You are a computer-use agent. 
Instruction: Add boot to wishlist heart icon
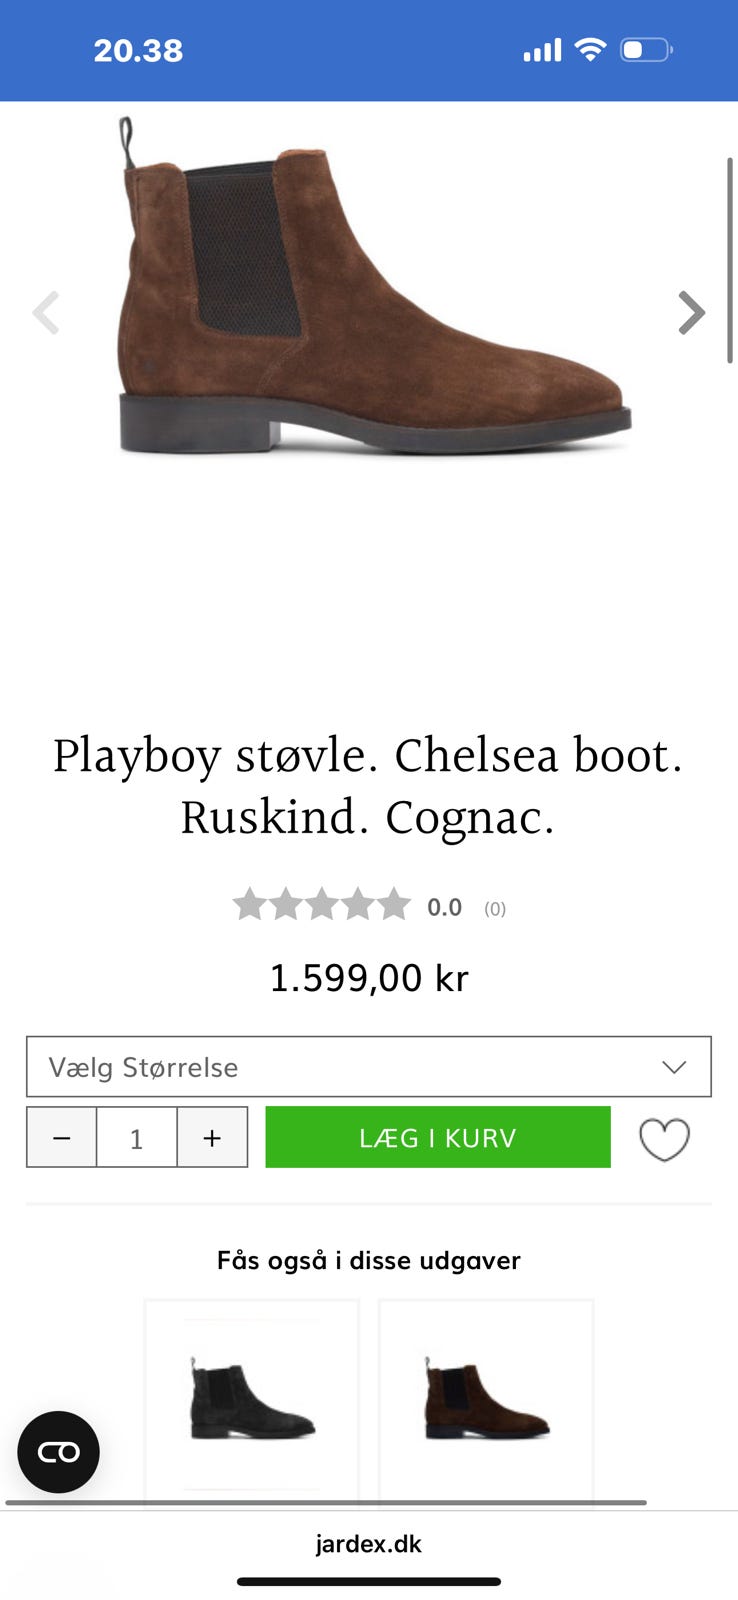pyautogui.click(x=664, y=1138)
